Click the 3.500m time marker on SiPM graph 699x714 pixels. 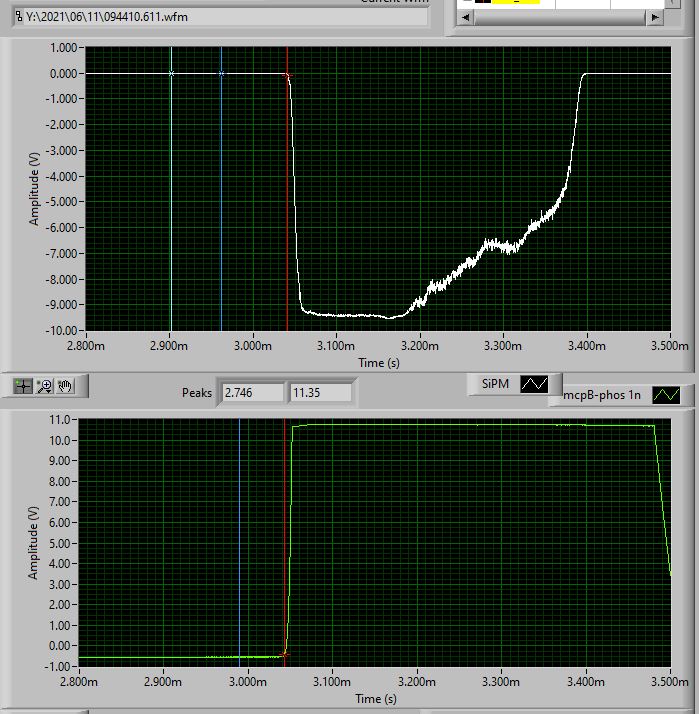[x=670, y=346]
